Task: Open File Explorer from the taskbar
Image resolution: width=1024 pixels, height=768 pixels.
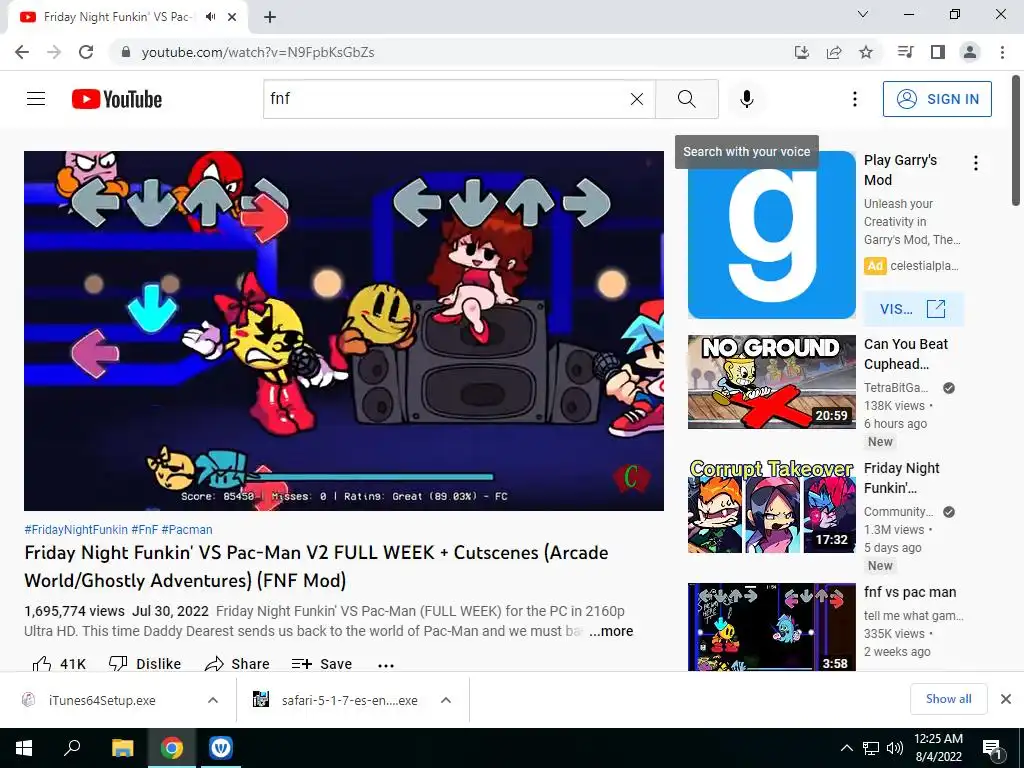Action: (122, 748)
